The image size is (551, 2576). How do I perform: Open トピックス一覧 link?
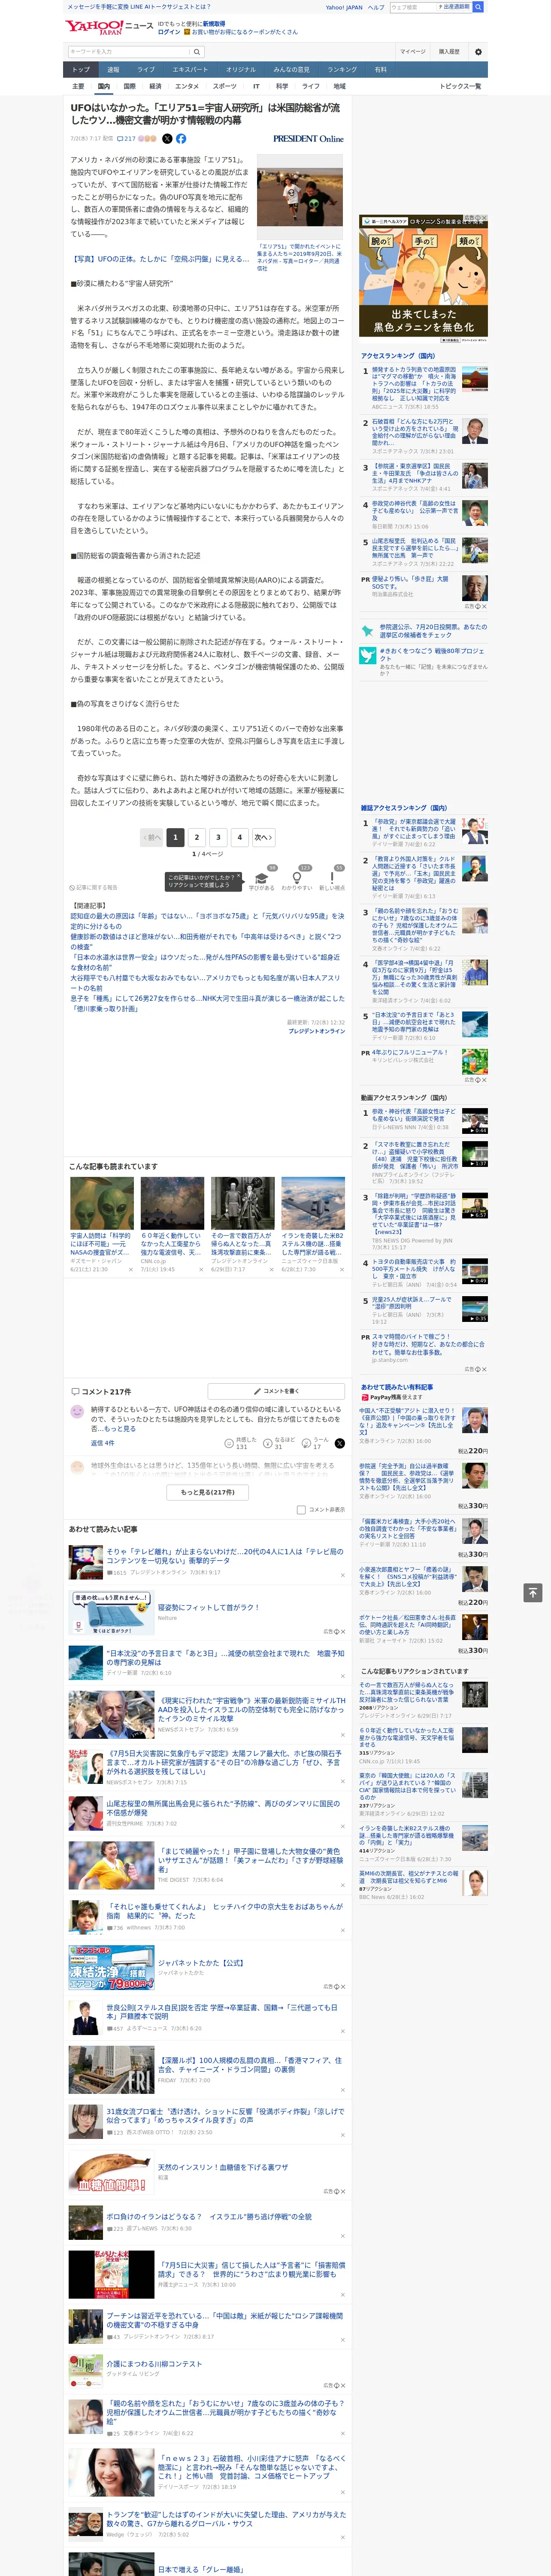coord(460,86)
